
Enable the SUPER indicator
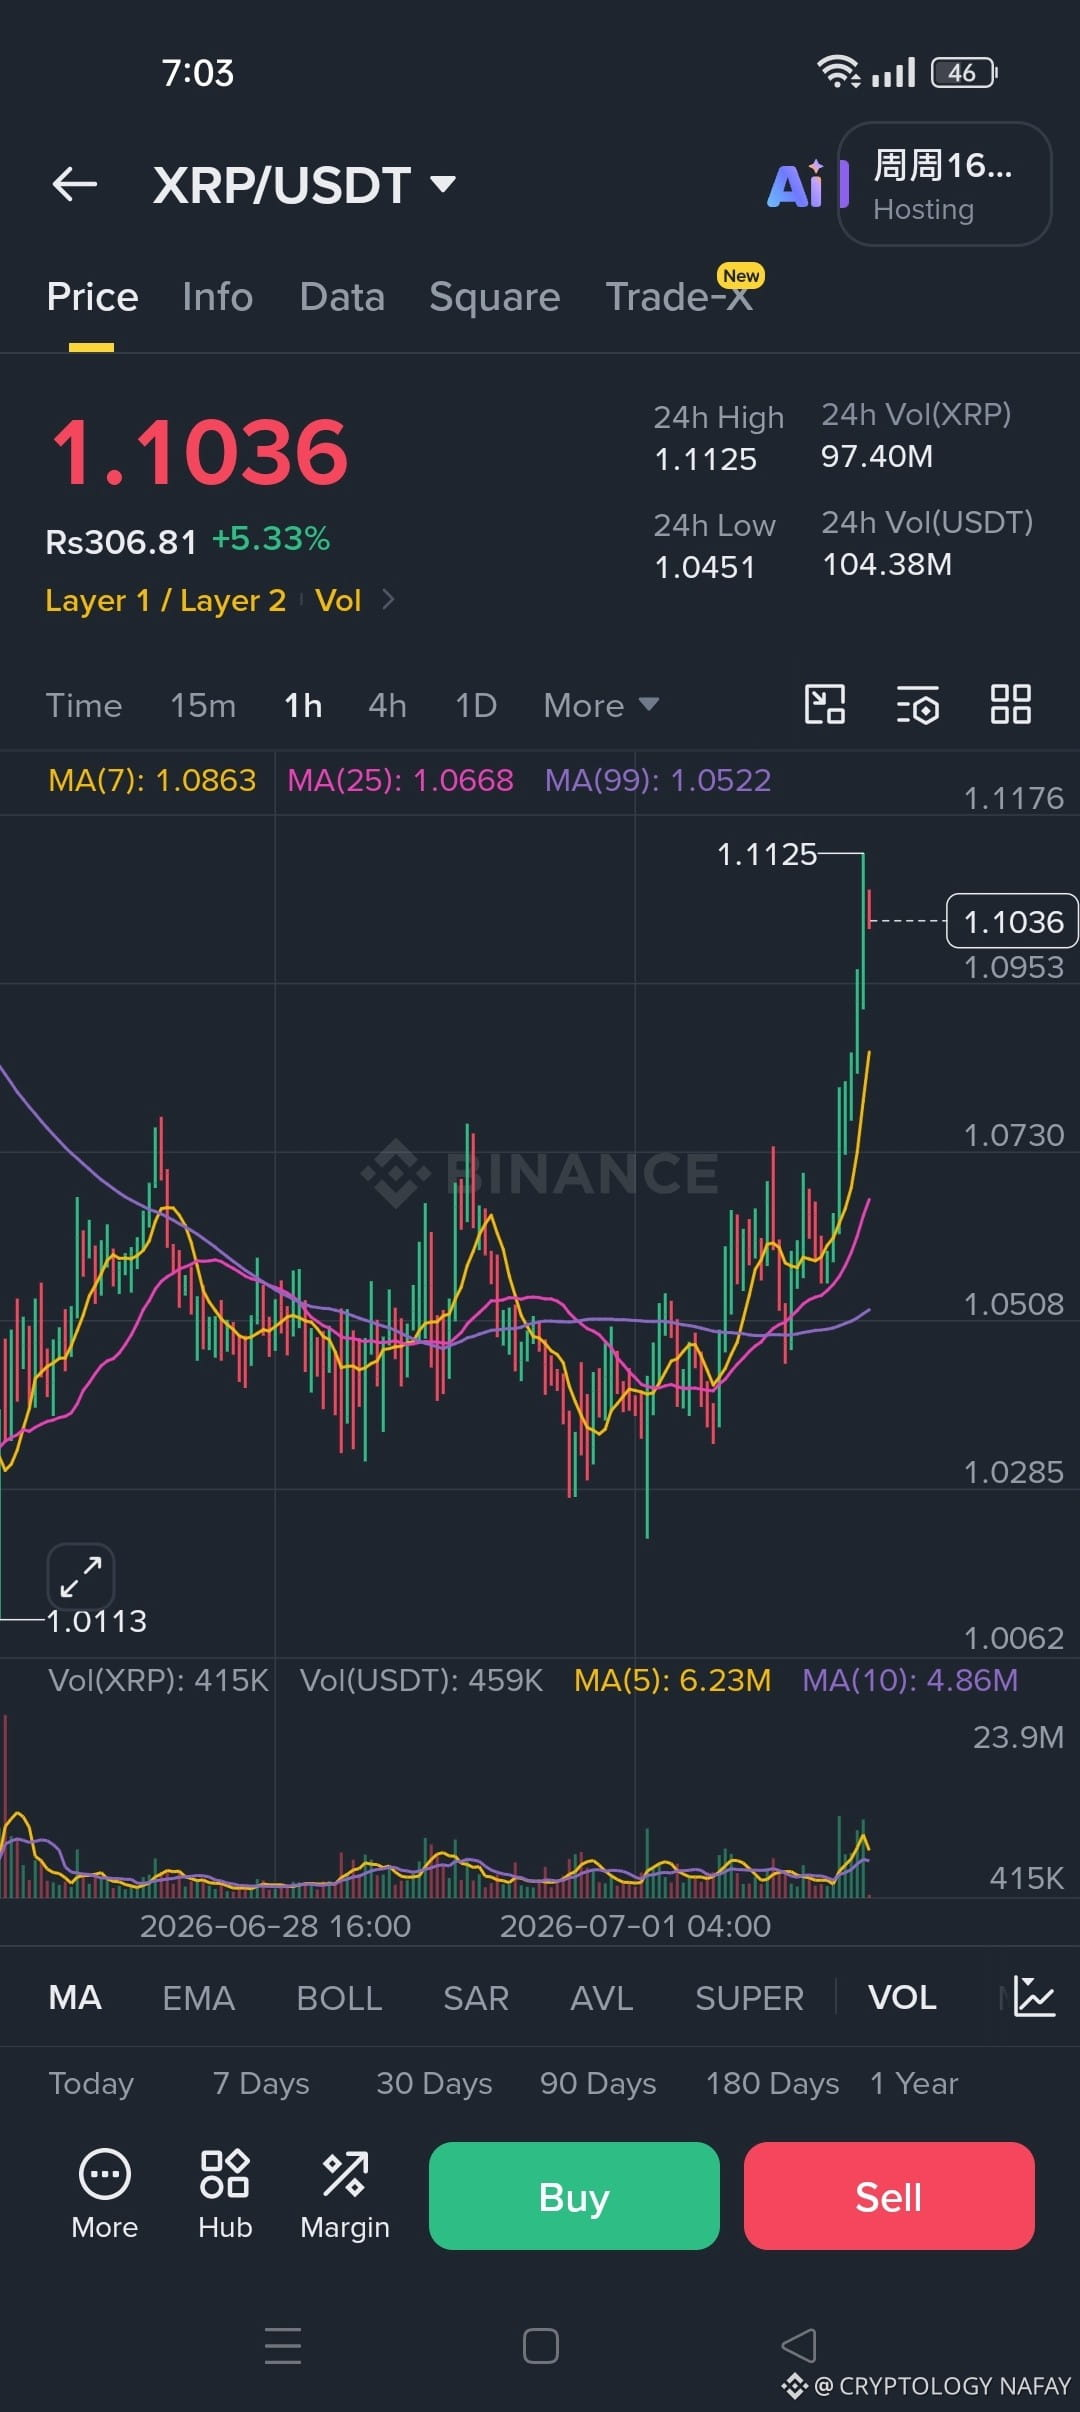click(749, 1998)
